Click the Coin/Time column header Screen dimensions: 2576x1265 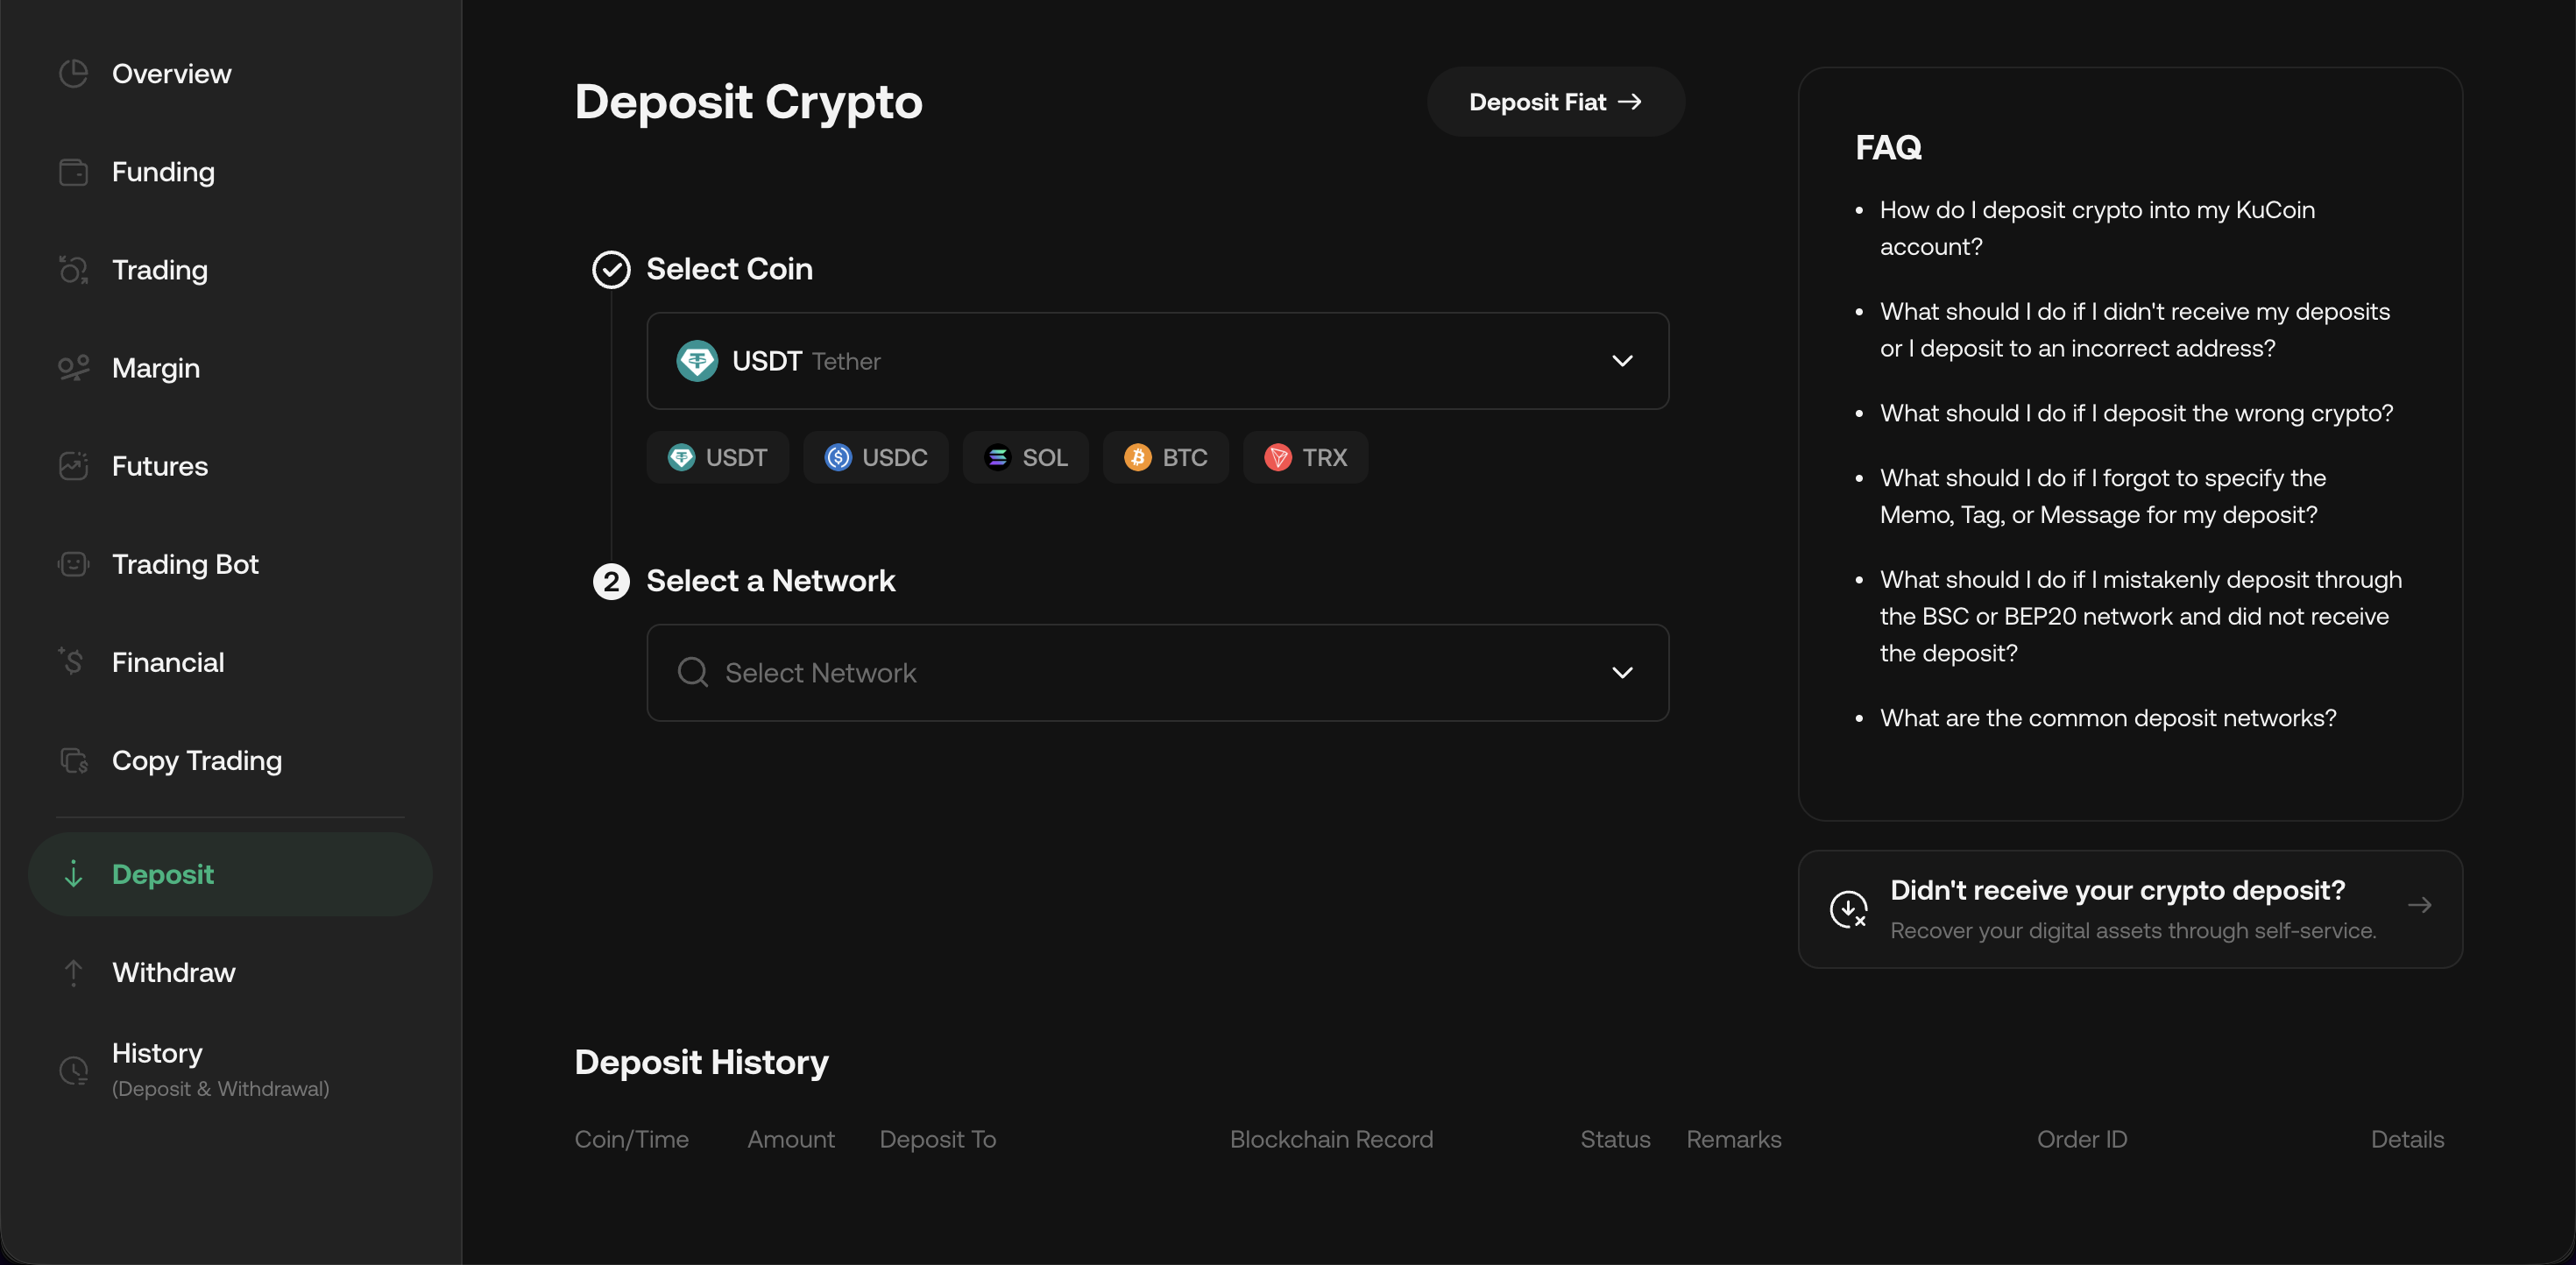click(x=631, y=1140)
